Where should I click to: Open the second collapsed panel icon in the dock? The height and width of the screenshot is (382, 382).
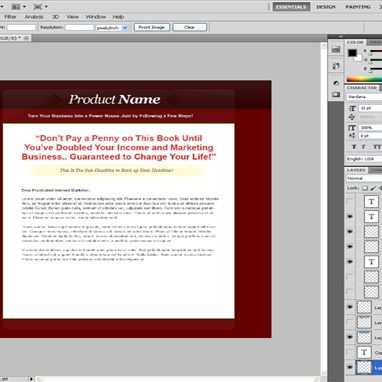click(x=336, y=66)
